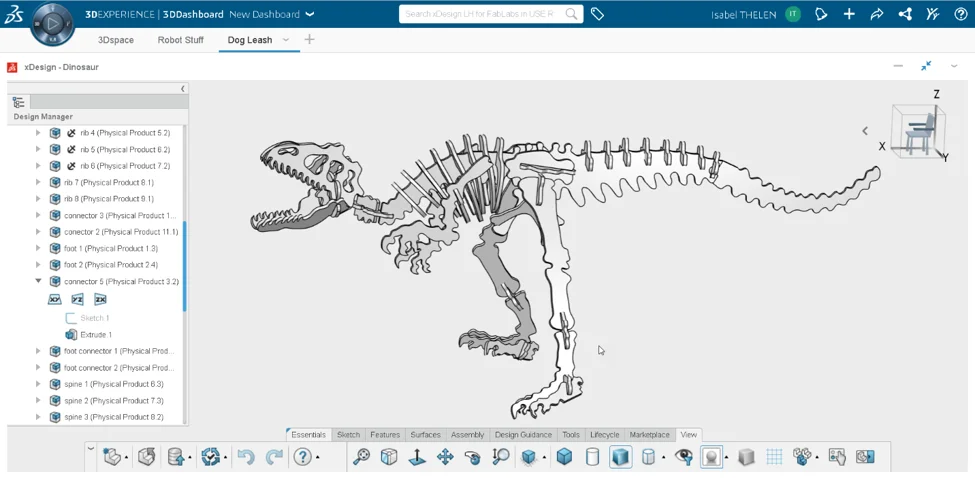The image size is (975, 478).
Task: Click the search input field
Action: 480,14
